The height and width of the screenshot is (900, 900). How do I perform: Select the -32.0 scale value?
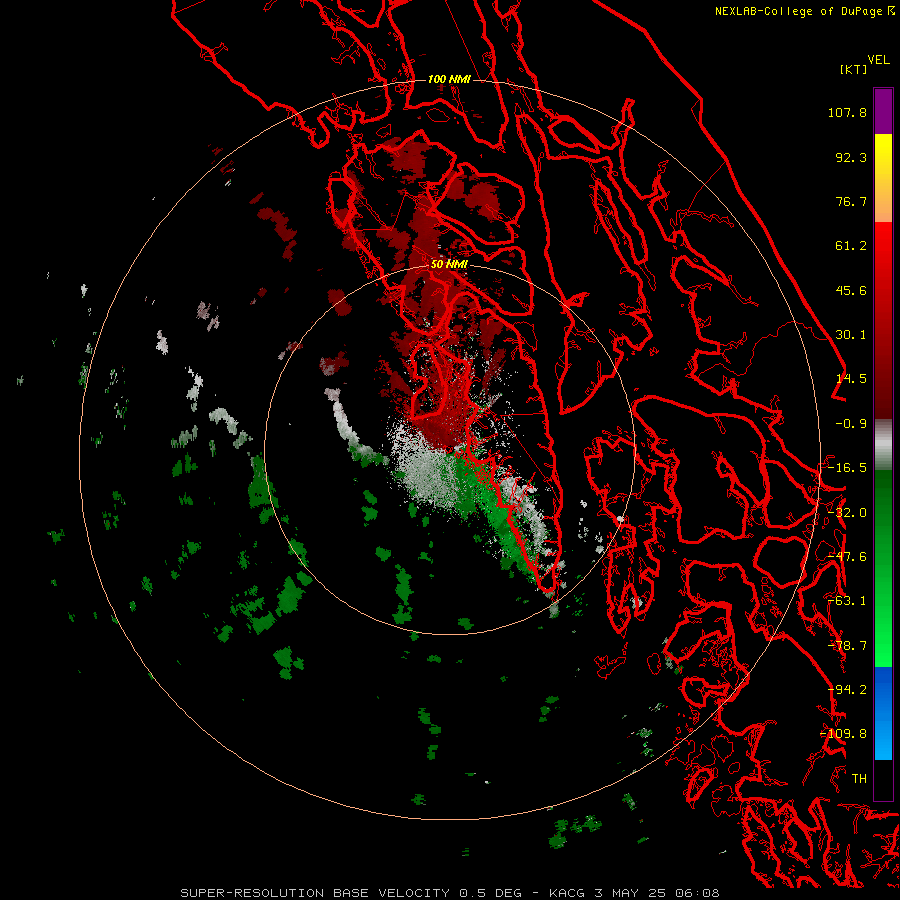[847, 513]
